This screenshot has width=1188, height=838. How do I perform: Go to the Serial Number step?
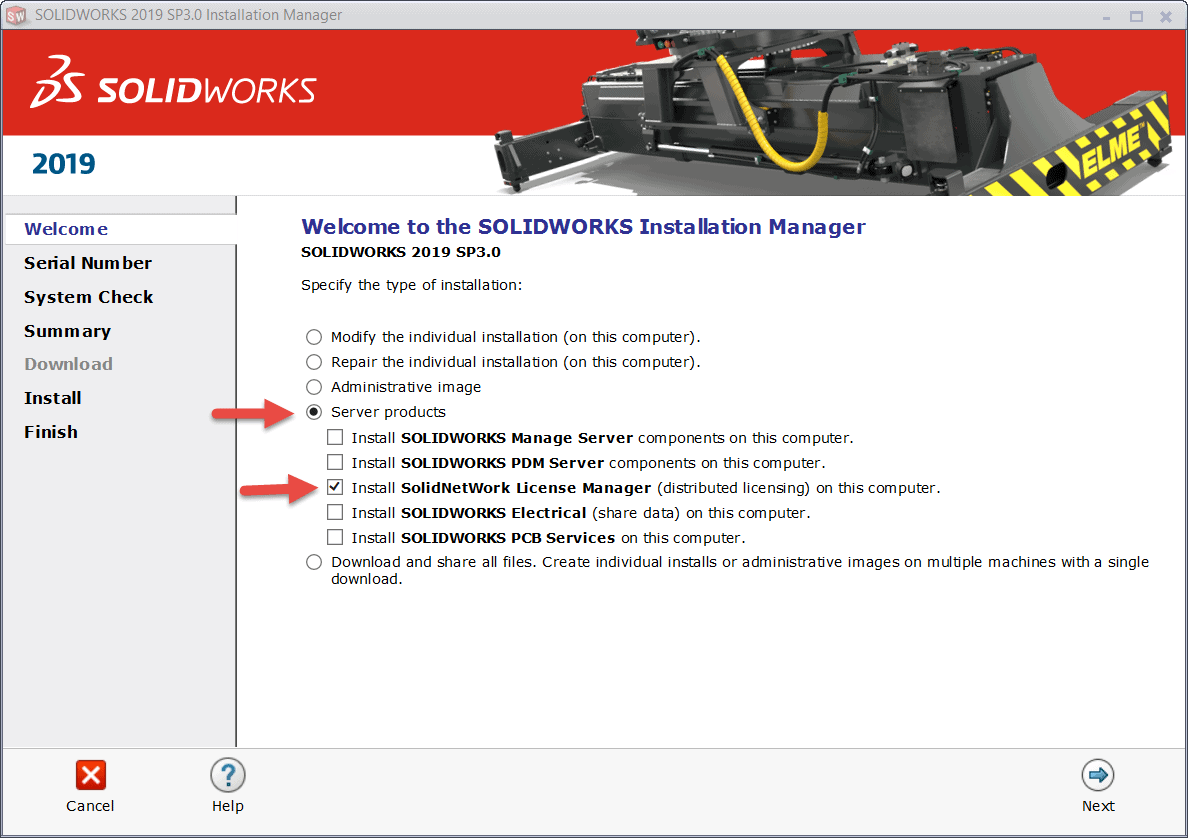pyautogui.click(x=88, y=263)
